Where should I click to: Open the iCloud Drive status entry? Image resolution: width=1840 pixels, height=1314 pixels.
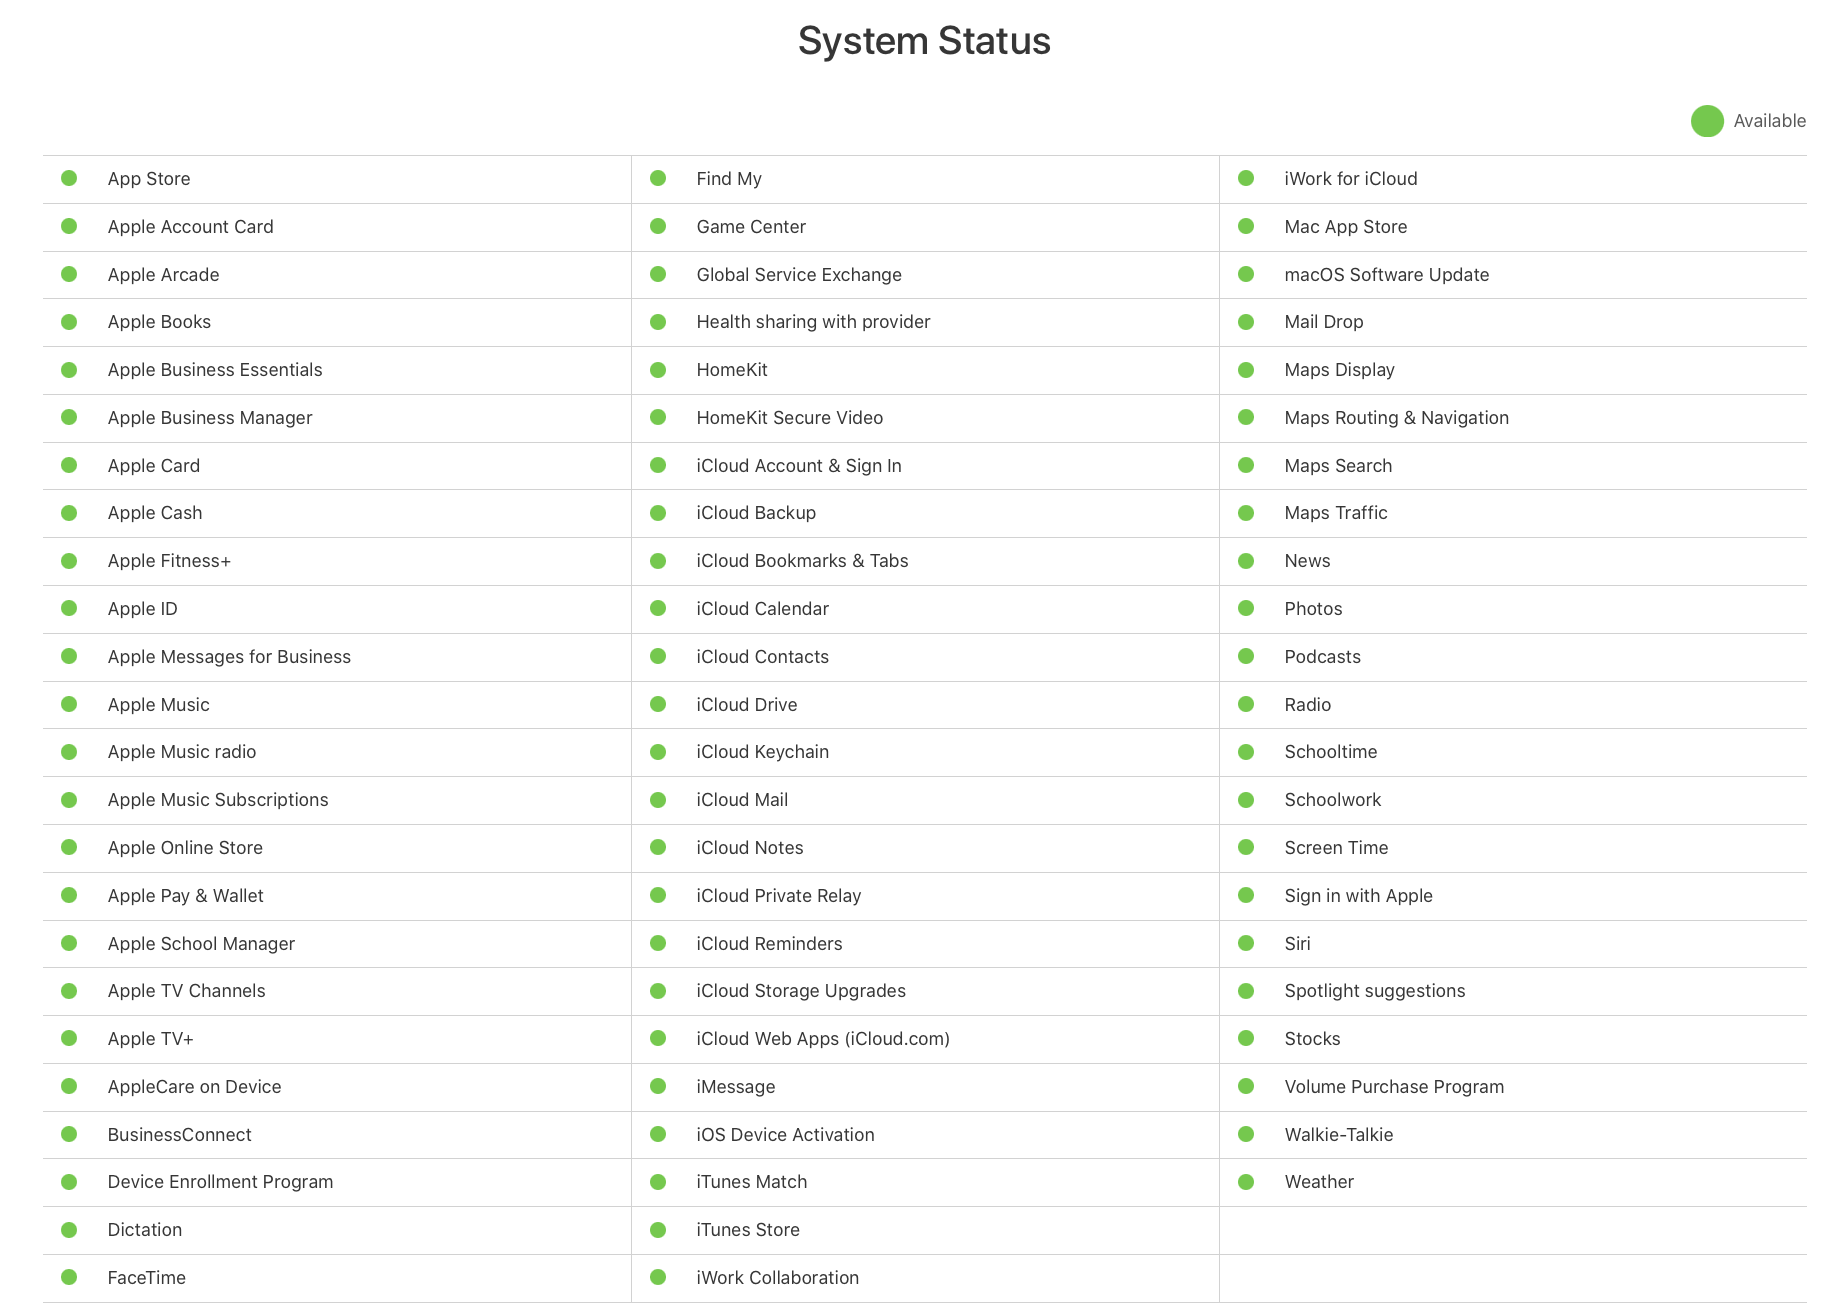[747, 705]
